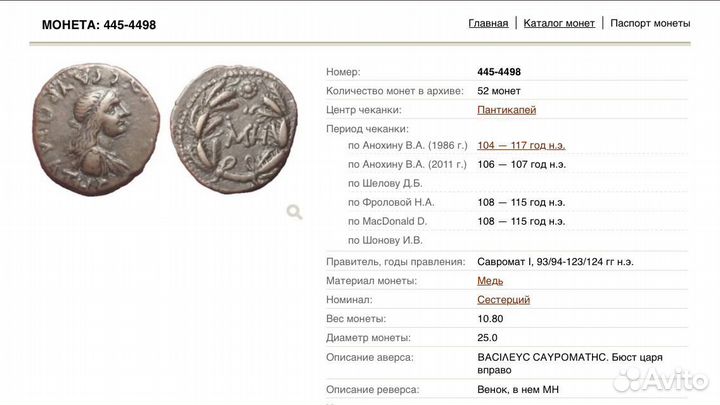This screenshot has width=720, height=405.
Task: Select the text Савромат I, 93/94-123/124 гг н.э.
Action: pos(555,262)
